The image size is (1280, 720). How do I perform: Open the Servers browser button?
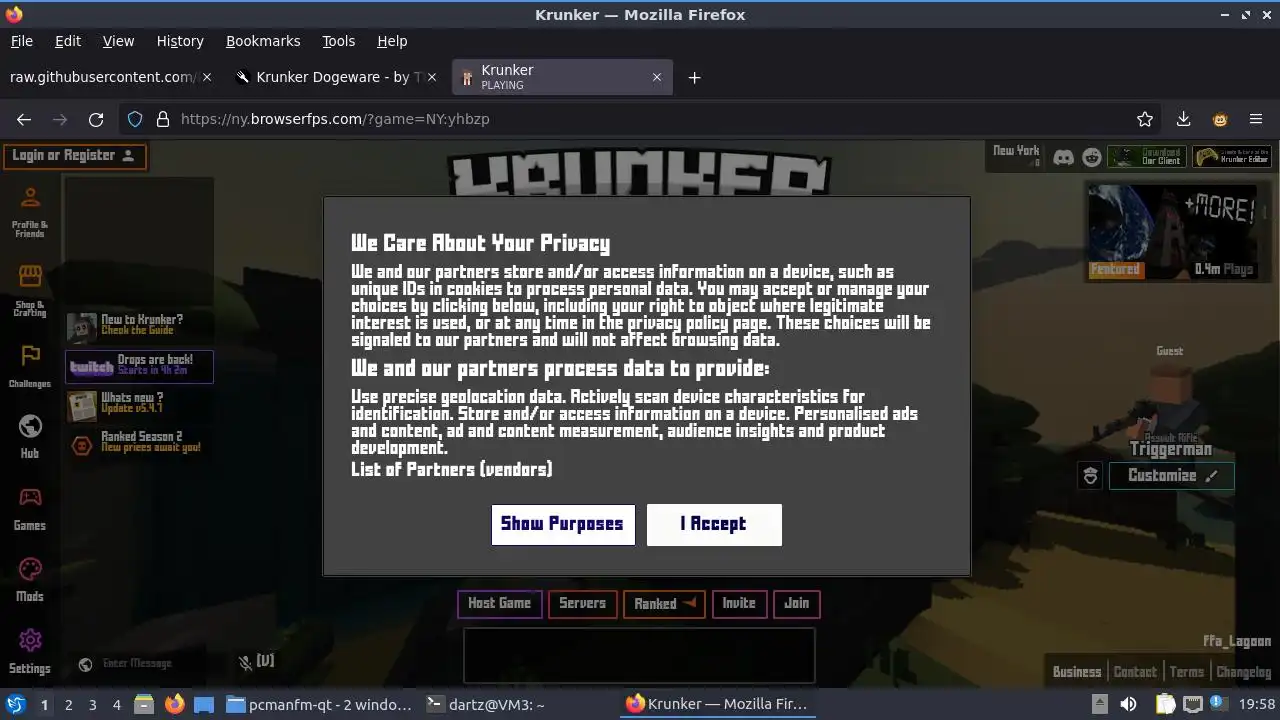(x=582, y=604)
